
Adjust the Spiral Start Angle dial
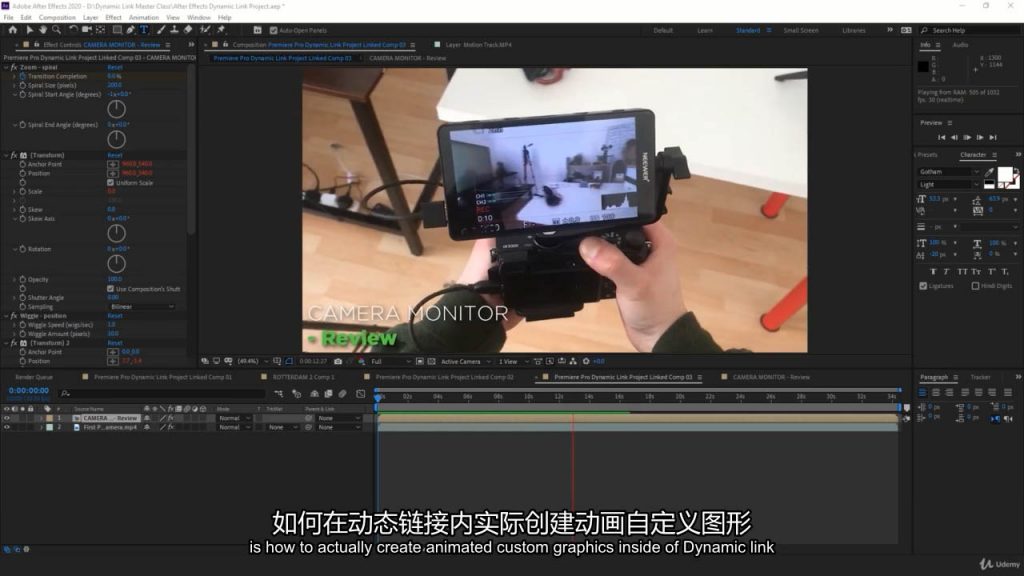(116, 109)
